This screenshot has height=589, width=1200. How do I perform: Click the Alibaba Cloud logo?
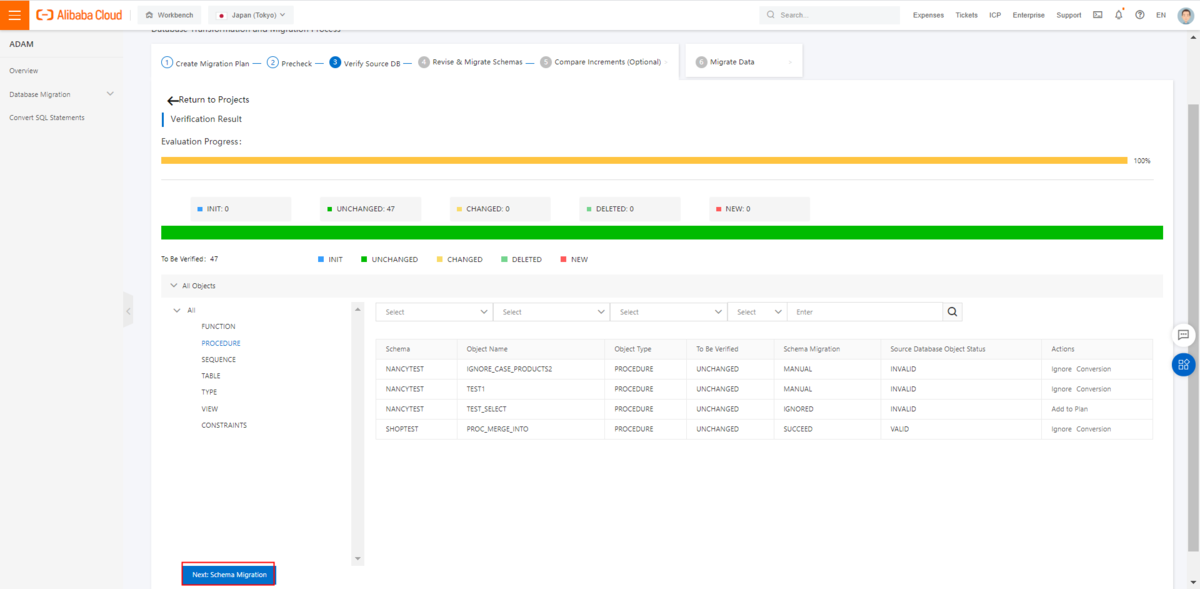pos(78,15)
